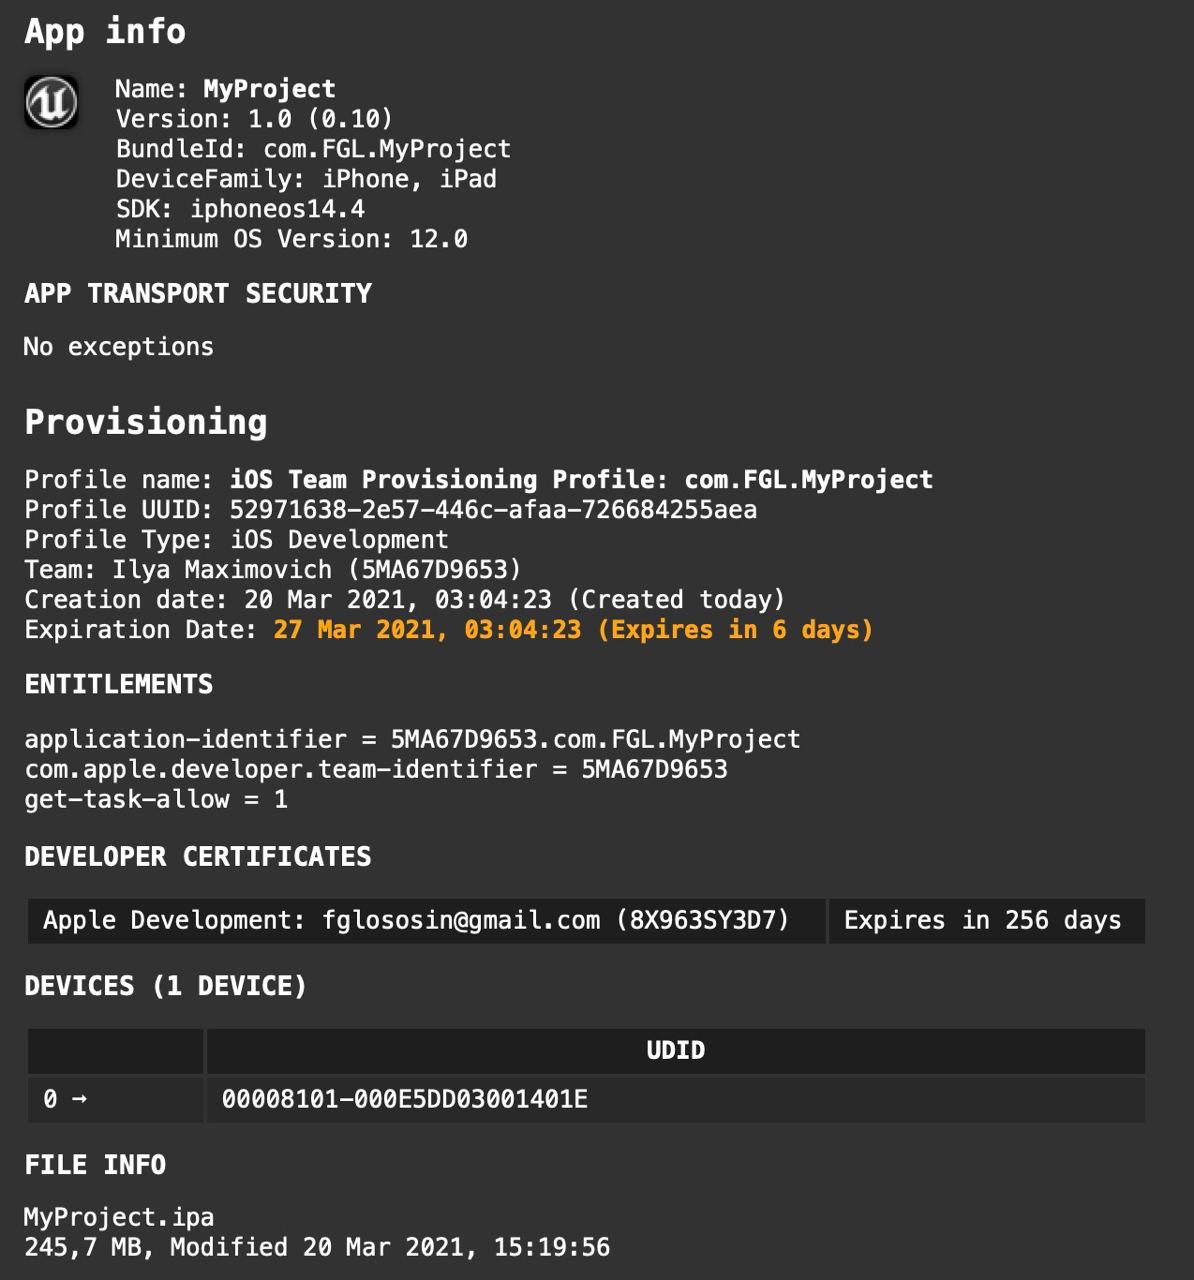This screenshot has width=1194, height=1280.
Task: Click the App info heading
Action: [x=105, y=32]
